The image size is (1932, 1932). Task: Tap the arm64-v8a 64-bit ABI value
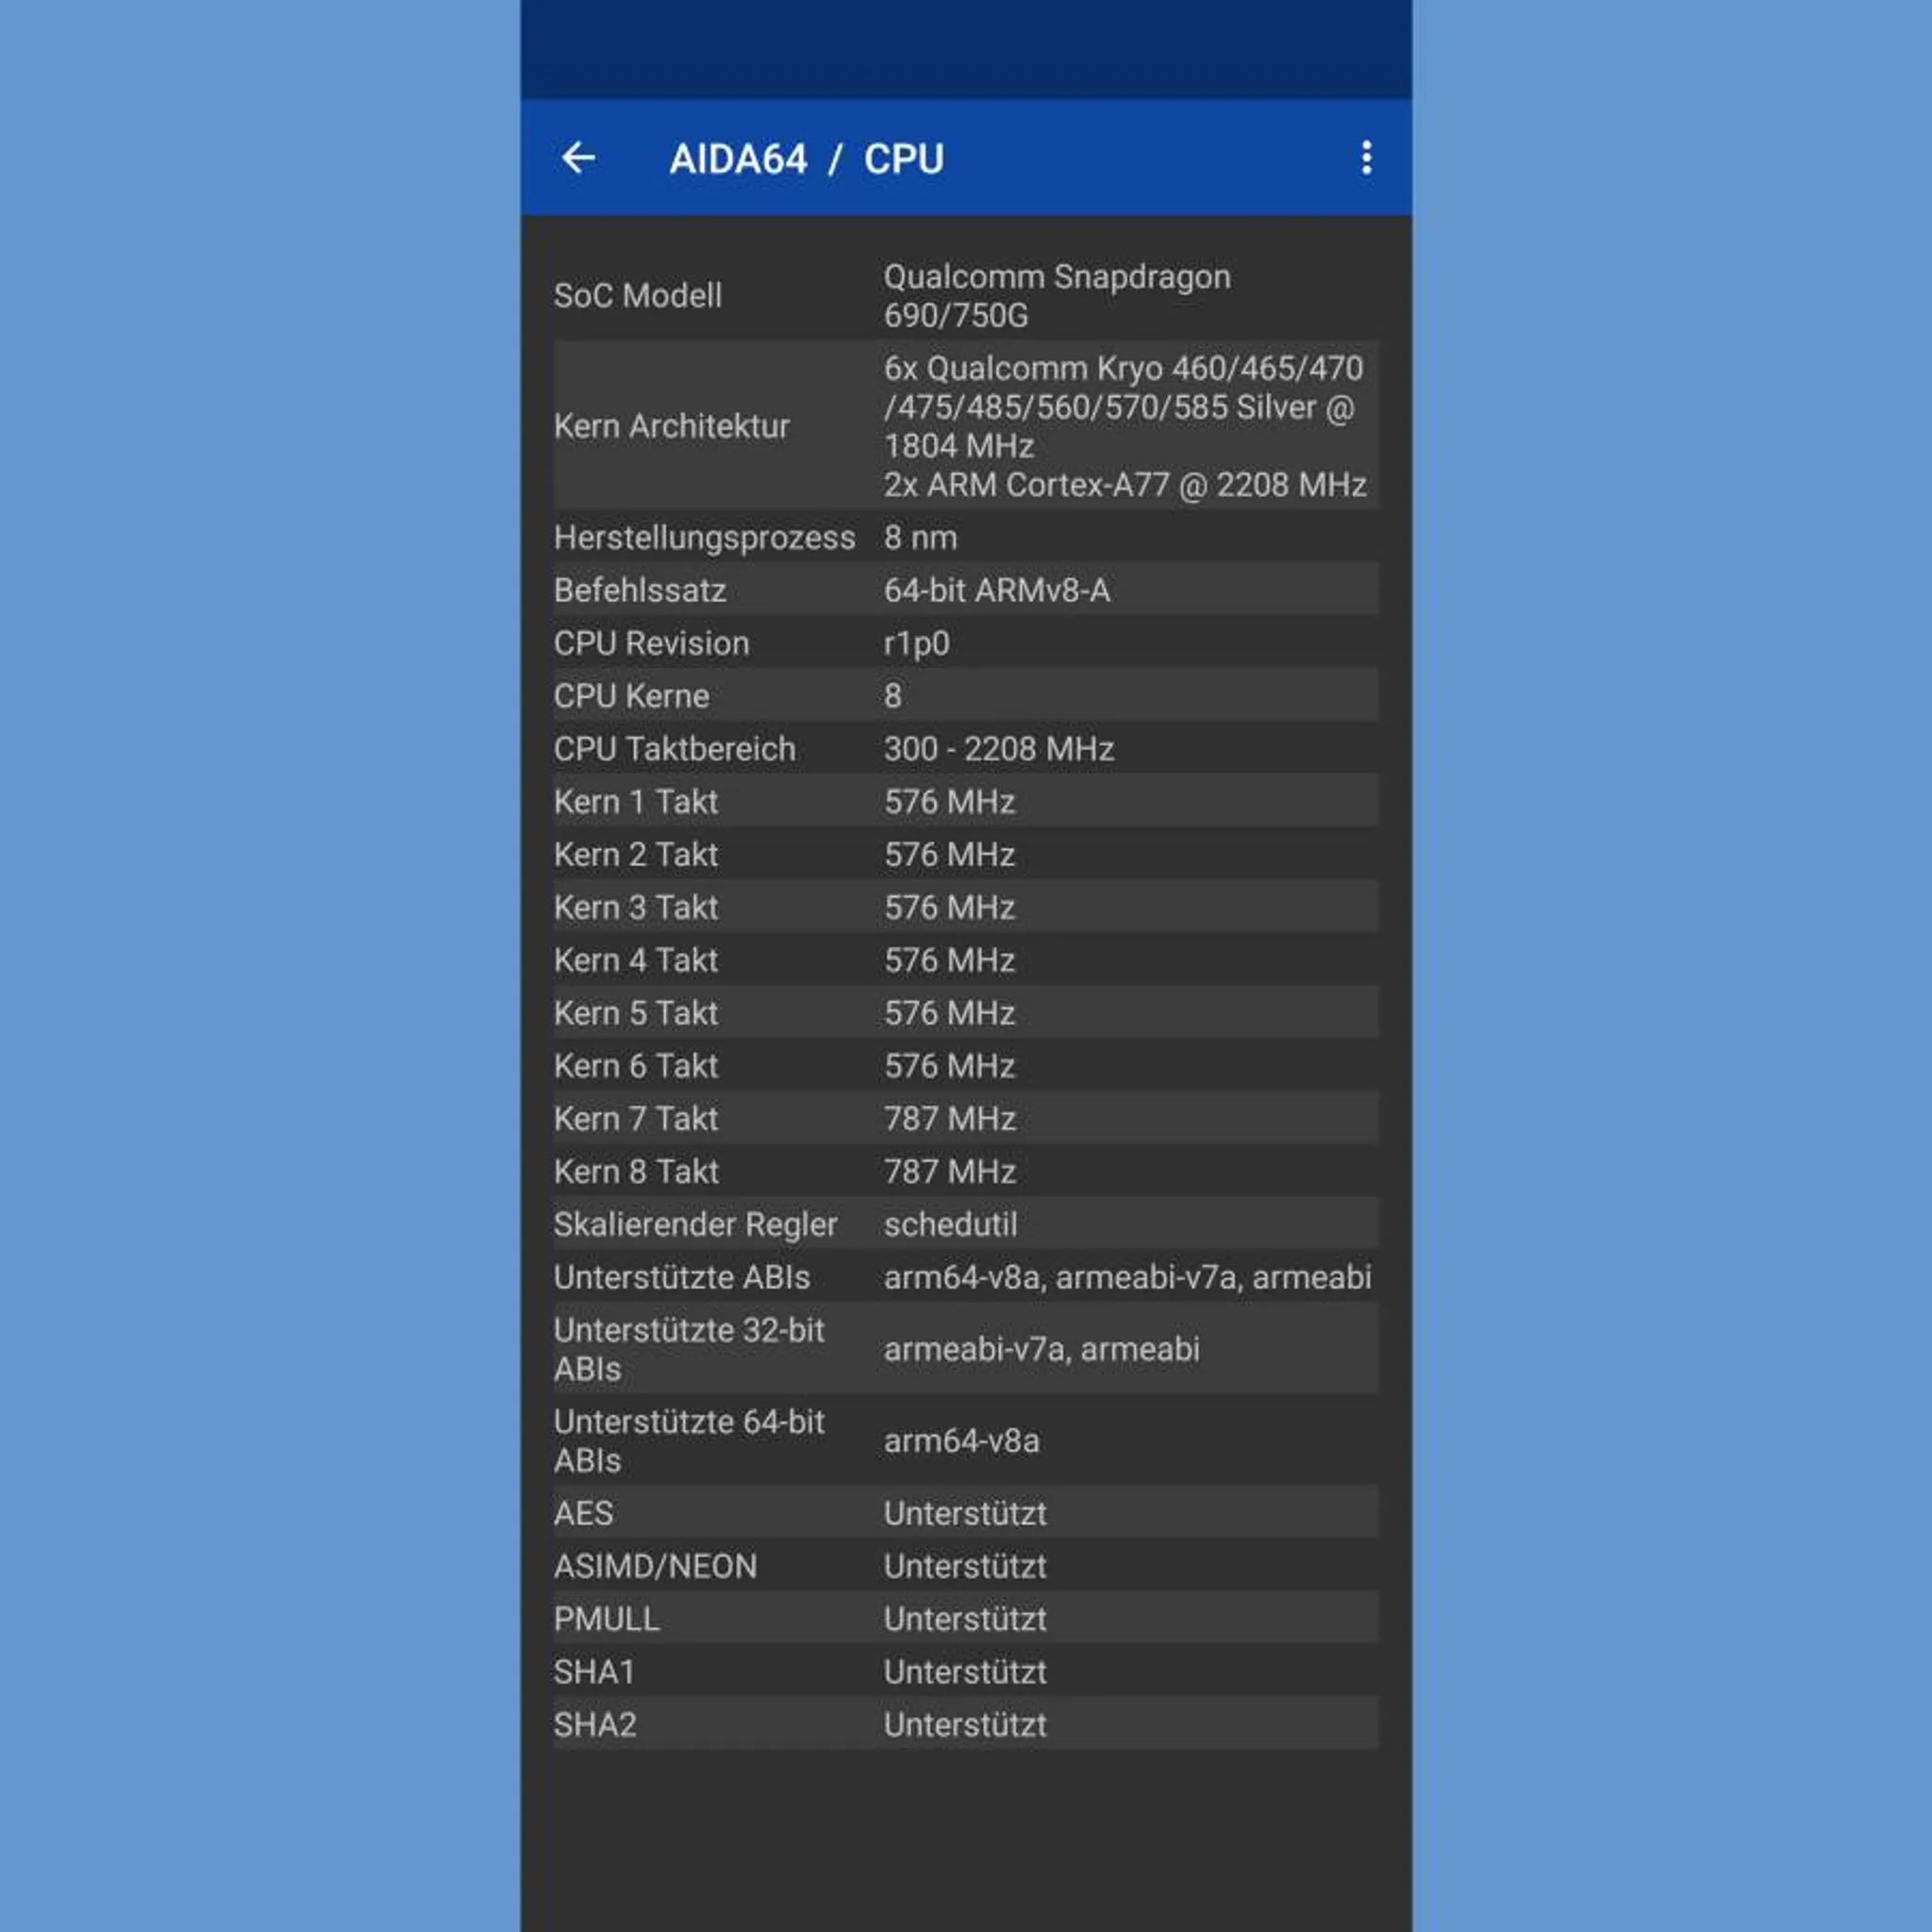pyautogui.click(x=961, y=1442)
